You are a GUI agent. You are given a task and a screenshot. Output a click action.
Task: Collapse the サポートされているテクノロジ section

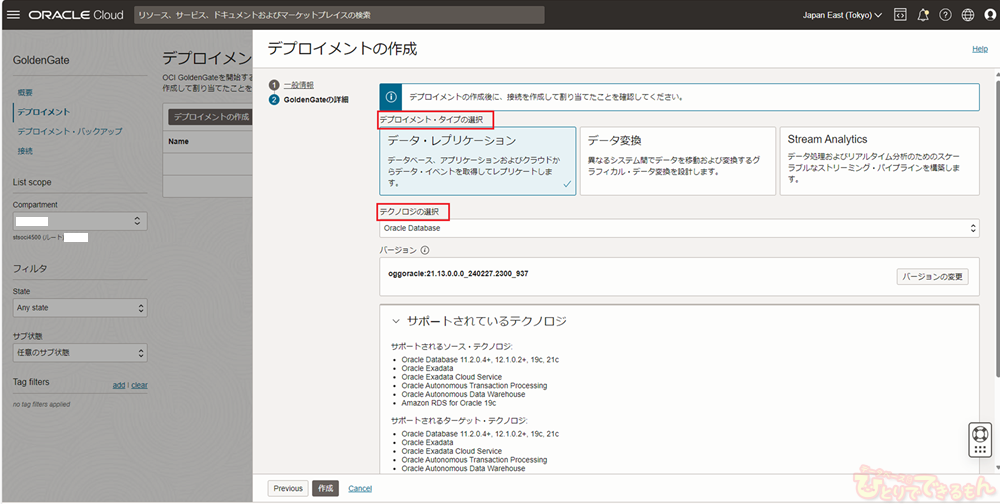coord(396,321)
